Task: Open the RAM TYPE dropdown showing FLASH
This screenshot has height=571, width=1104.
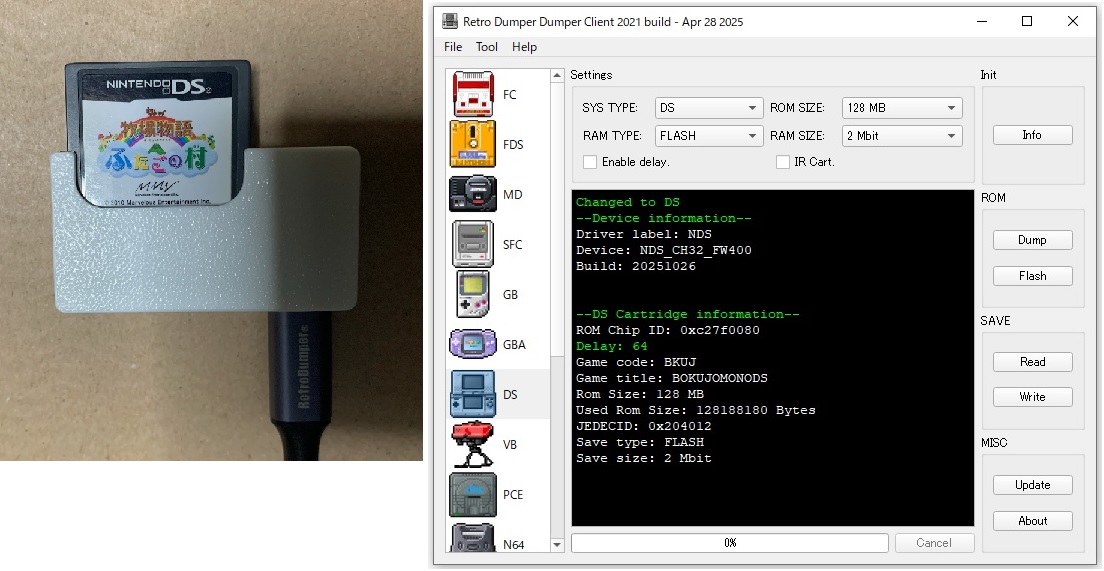Action: [708, 135]
